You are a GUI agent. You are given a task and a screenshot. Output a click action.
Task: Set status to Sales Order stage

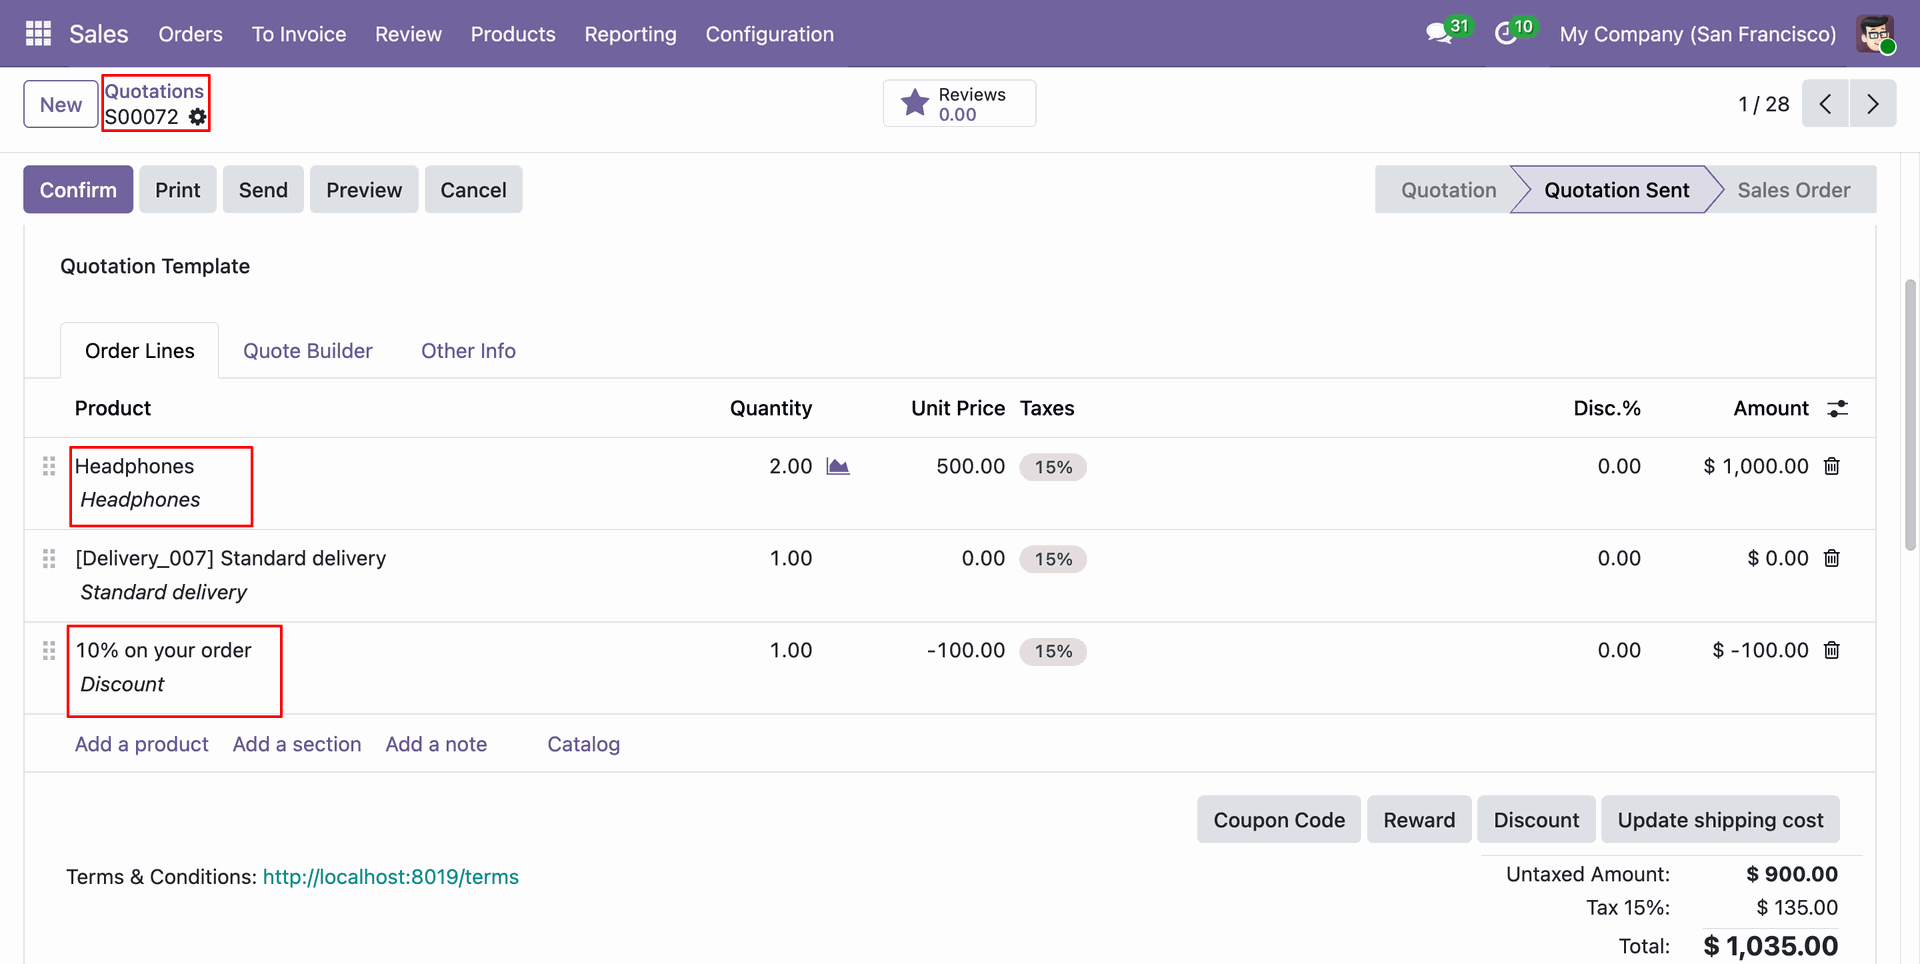(1793, 190)
